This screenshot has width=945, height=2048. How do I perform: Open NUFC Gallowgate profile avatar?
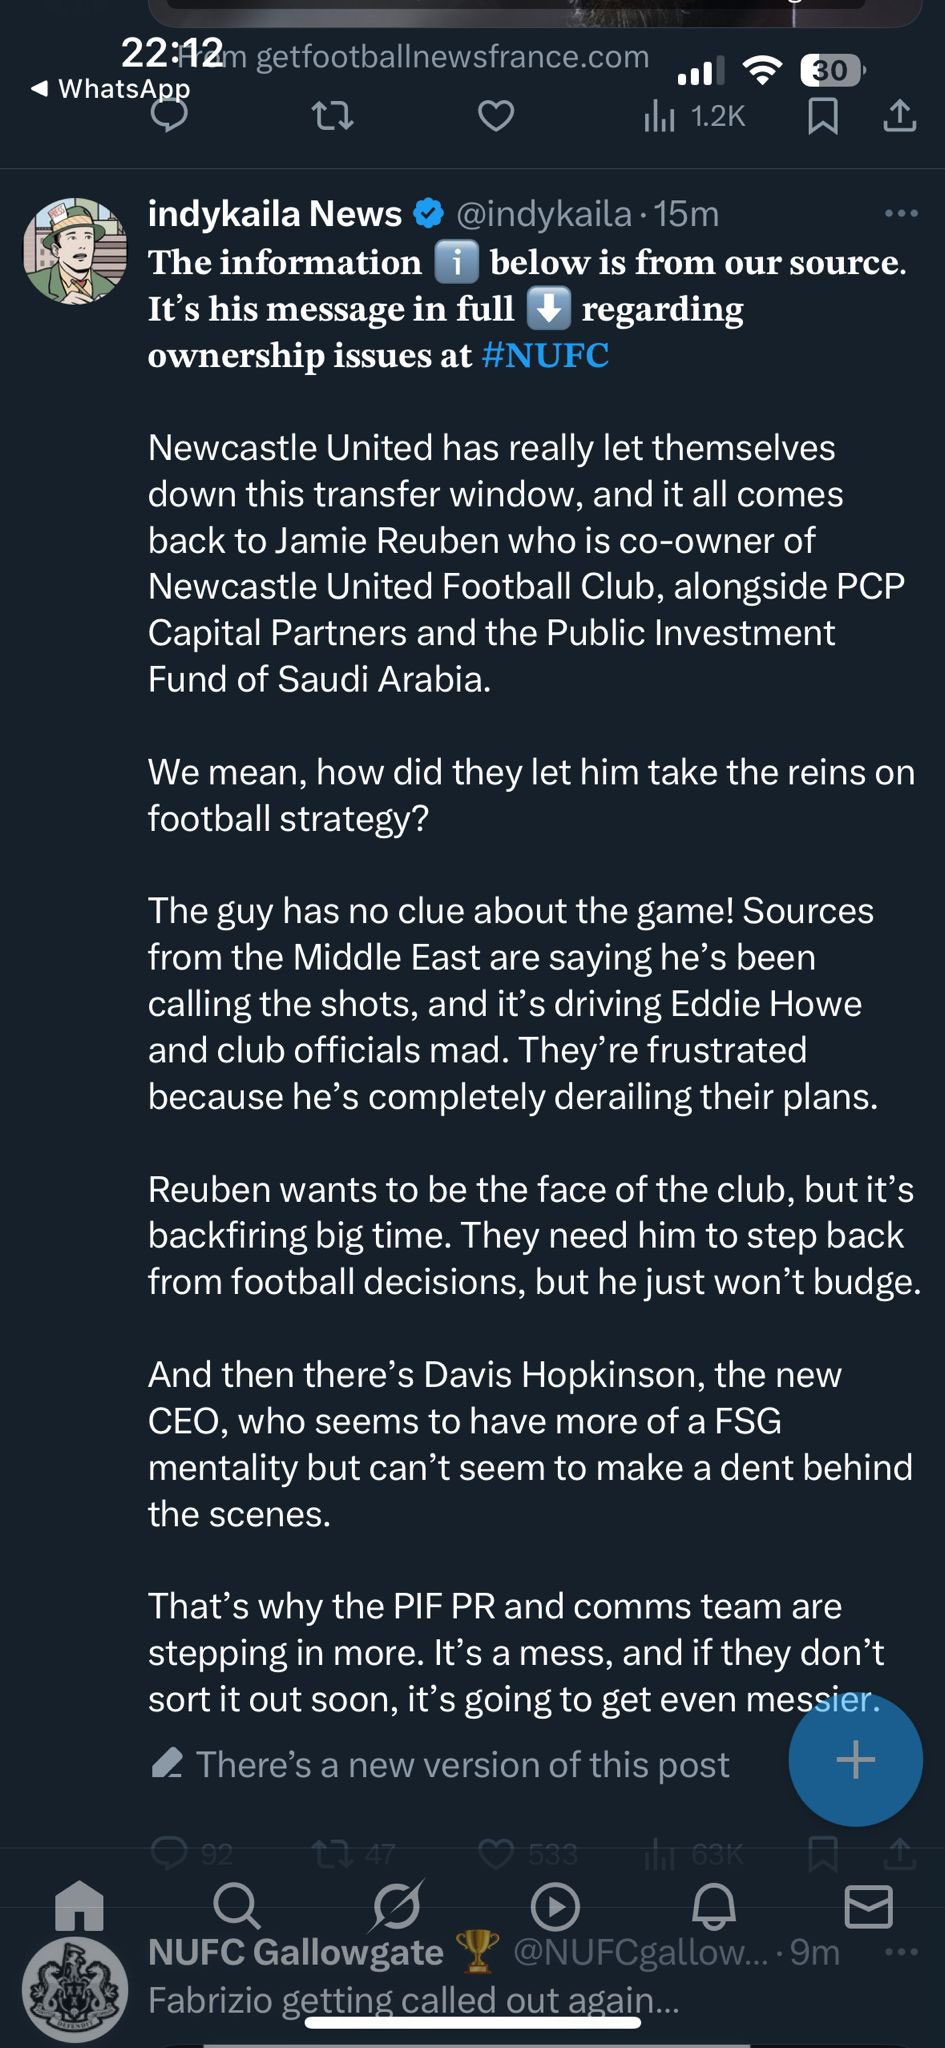tap(76, 1990)
